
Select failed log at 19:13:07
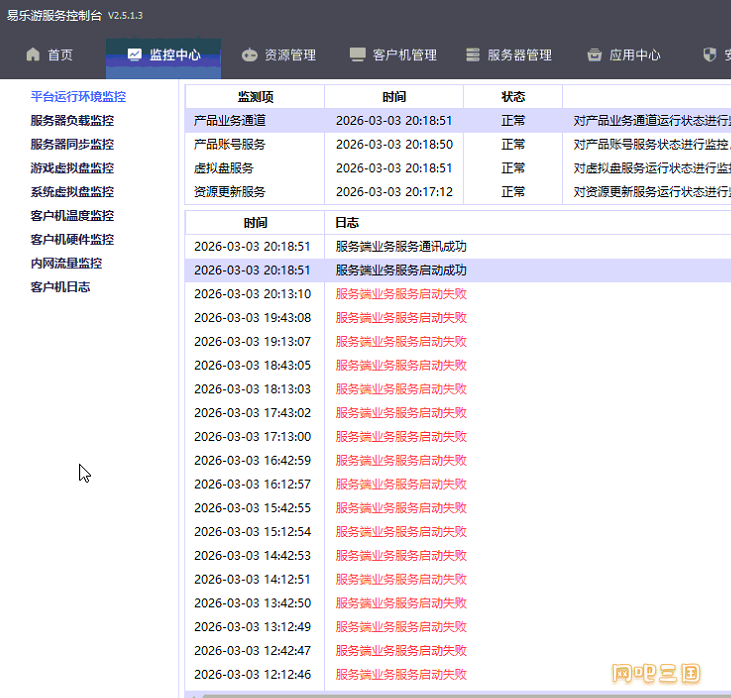(x=458, y=342)
